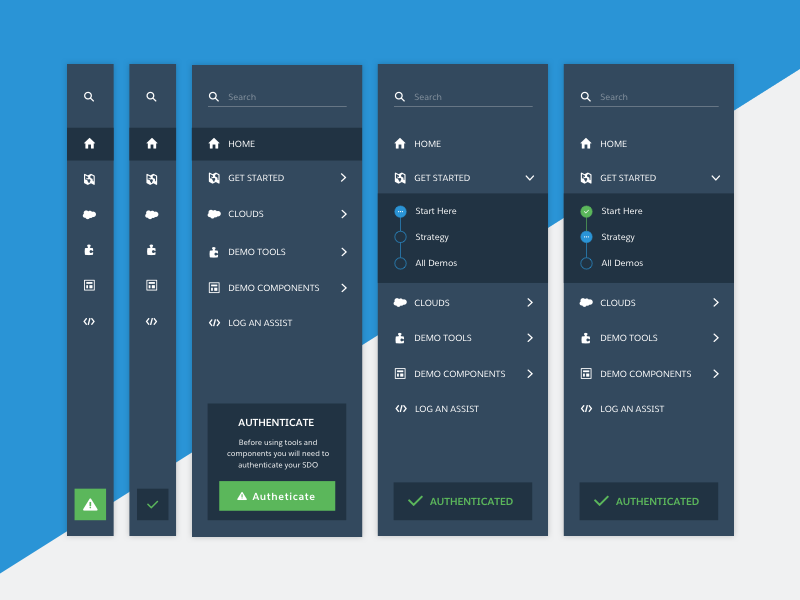
Task: Click search icon in collapsed sidebar with green checkmark
Action: point(151,96)
